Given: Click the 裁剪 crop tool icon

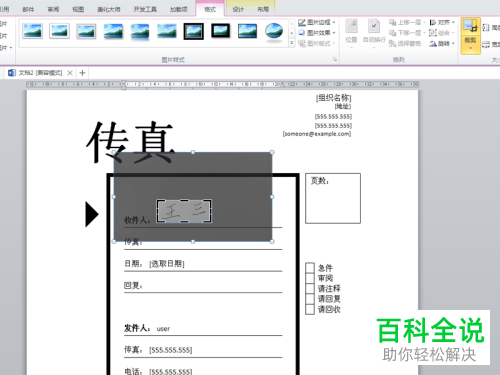Looking at the screenshot, I should 470,26.
